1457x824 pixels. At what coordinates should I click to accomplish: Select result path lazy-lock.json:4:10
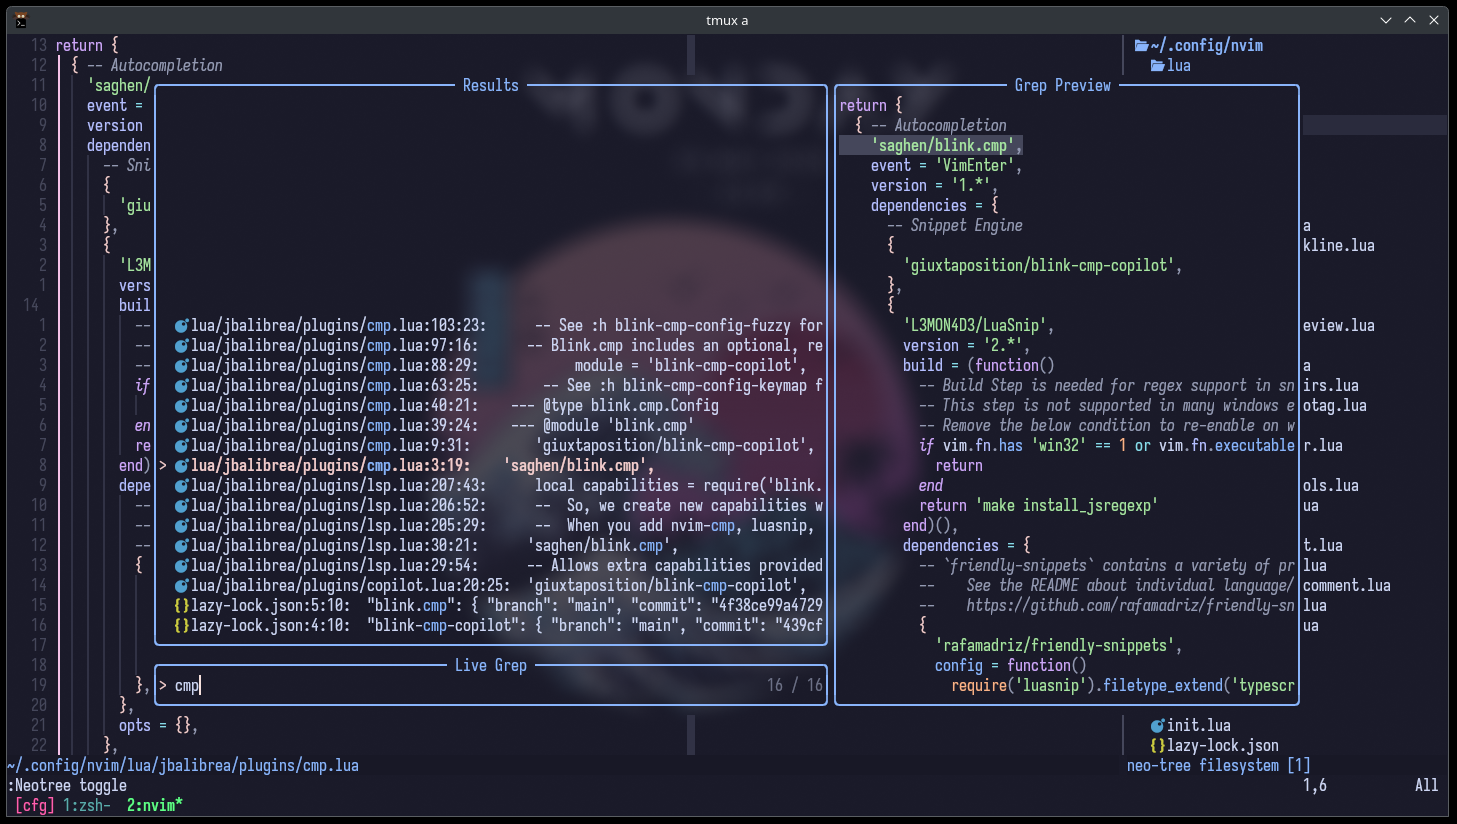coord(270,626)
